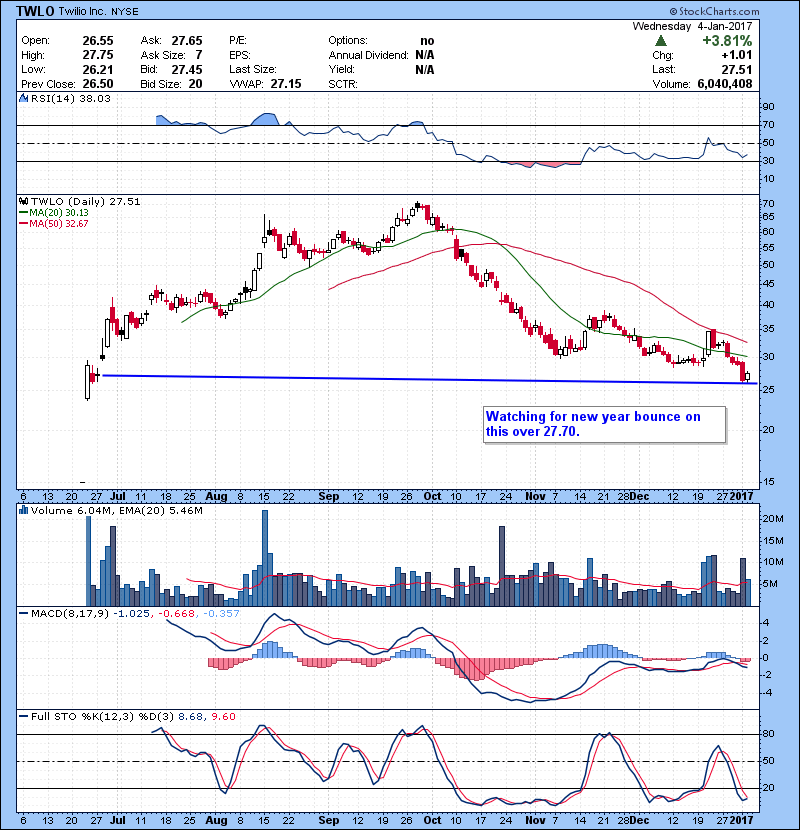Viewport: 800px width, 830px height.
Task: Click the green MA(20) 30.13 legend entry
Action: (54, 212)
